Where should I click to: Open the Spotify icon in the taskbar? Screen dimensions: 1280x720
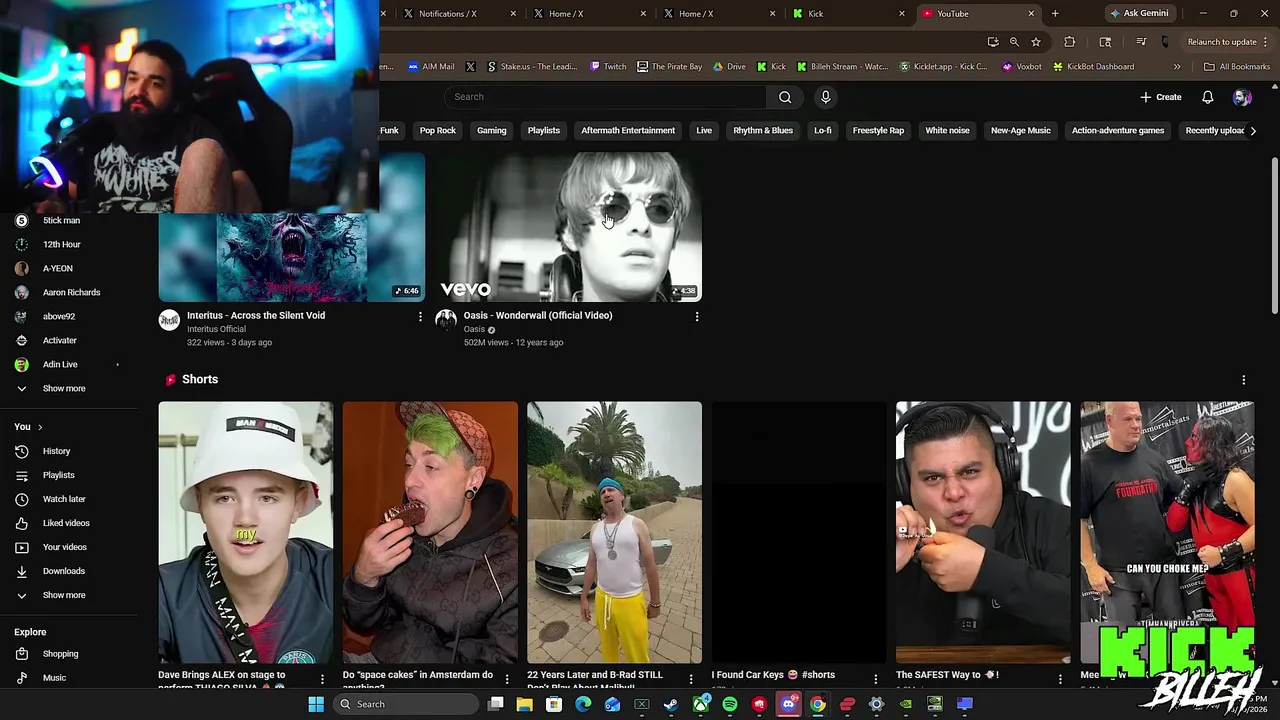[730, 704]
